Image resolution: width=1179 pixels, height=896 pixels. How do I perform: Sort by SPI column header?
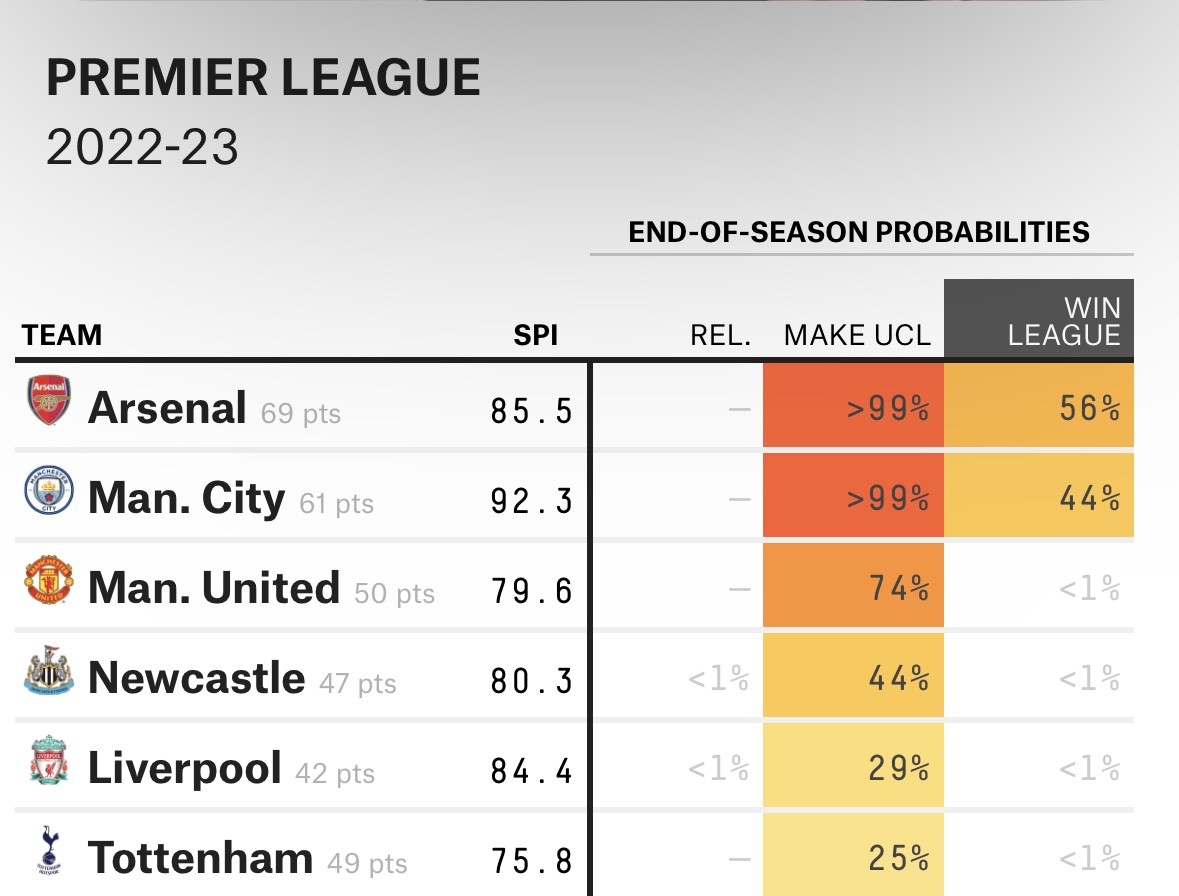(x=535, y=335)
